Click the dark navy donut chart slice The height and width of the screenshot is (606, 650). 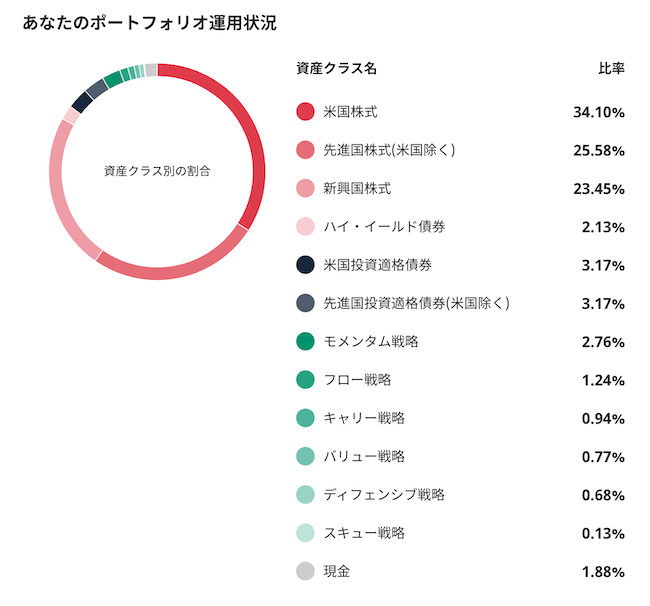82,102
